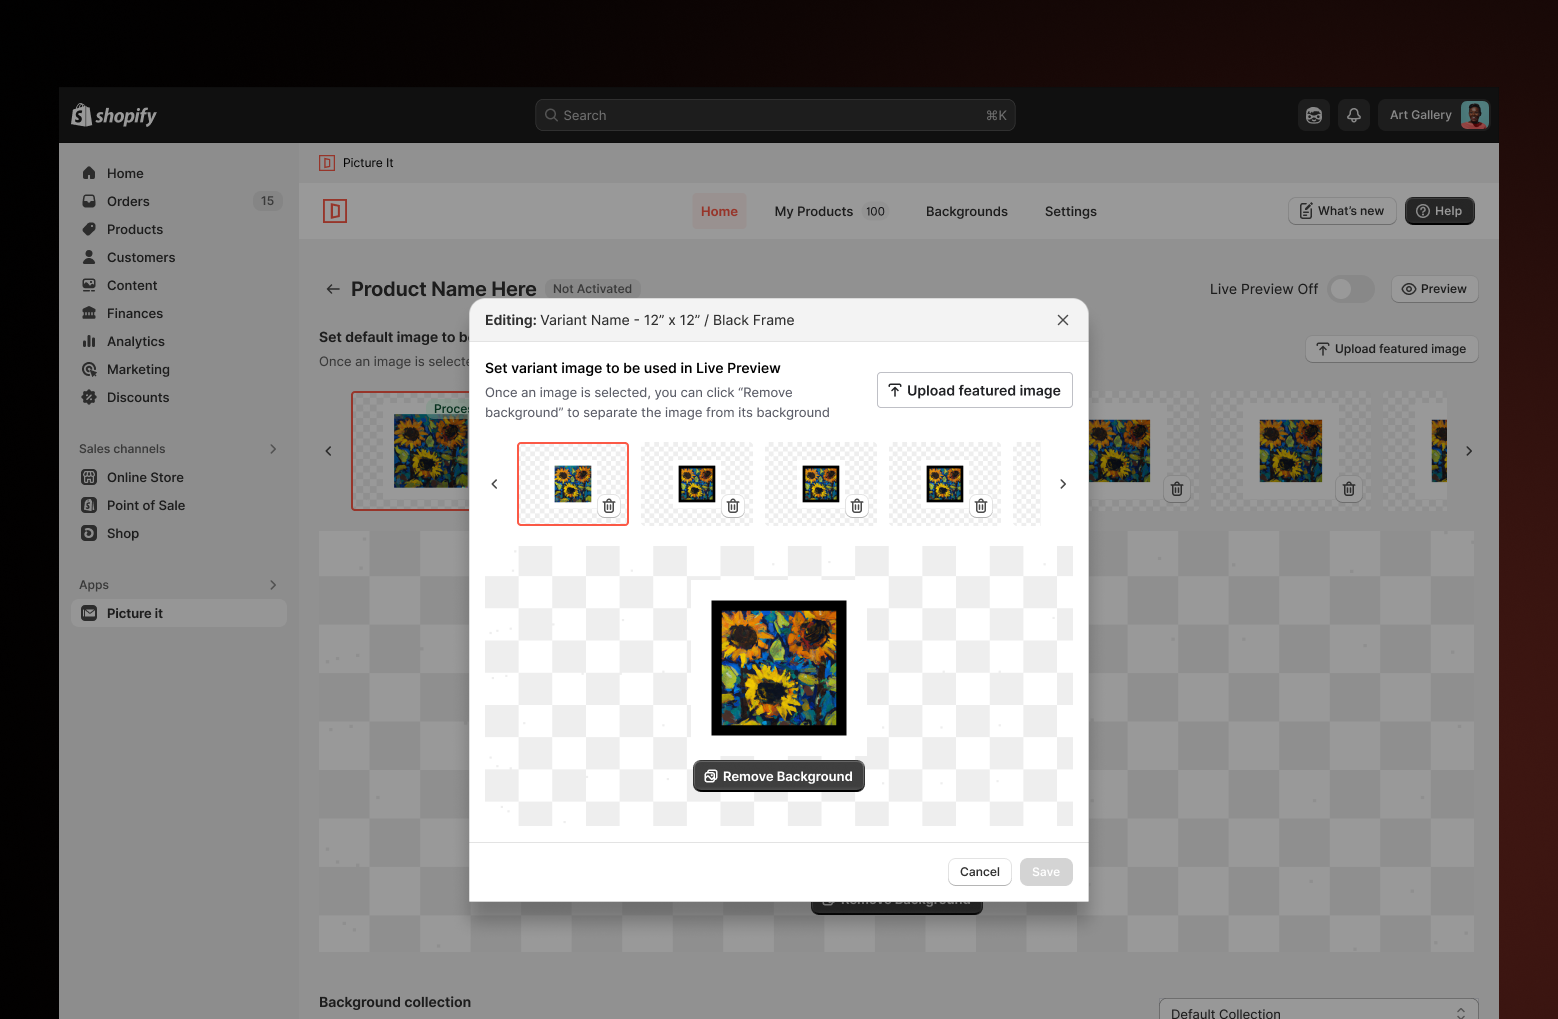
Task: Open Discounts in the sidebar
Action: point(179,397)
